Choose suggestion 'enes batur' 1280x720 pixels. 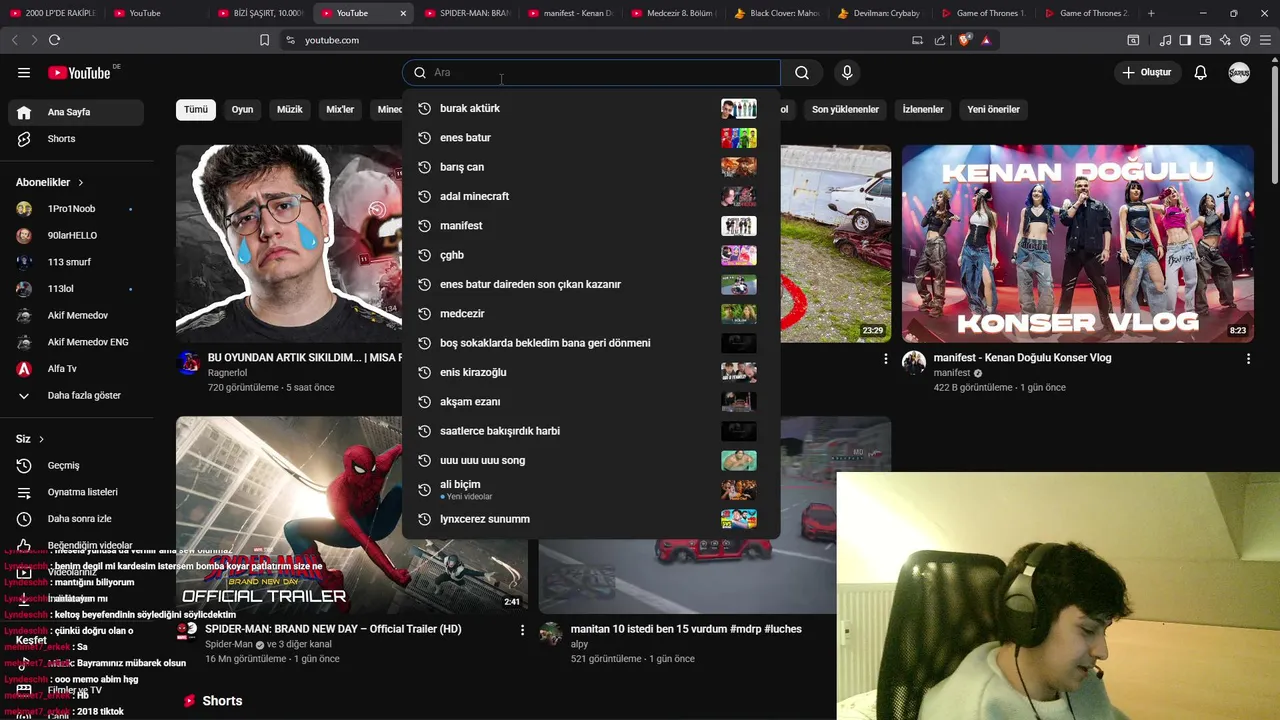591,138
